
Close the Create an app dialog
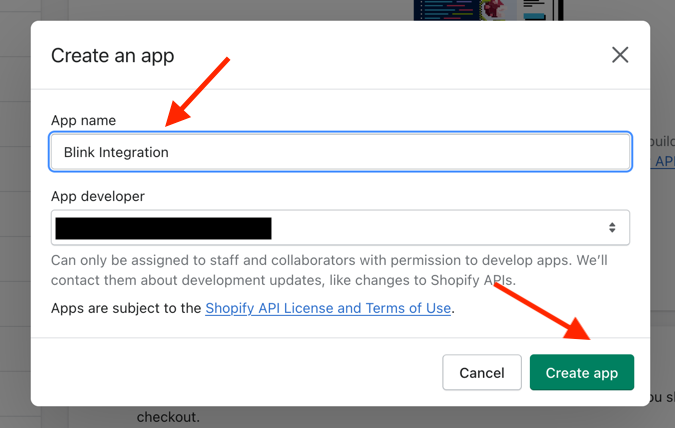pyautogui.click(x=620, y=55)
